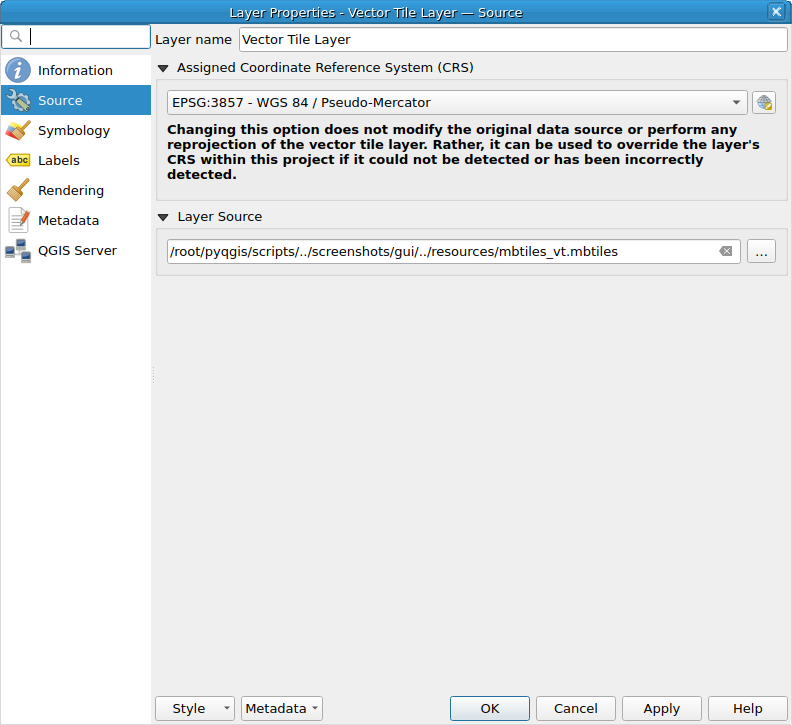Open the EPSG:3857 CRS dropdown
Viewport: 792px width, 725px height.
[457, 102]
